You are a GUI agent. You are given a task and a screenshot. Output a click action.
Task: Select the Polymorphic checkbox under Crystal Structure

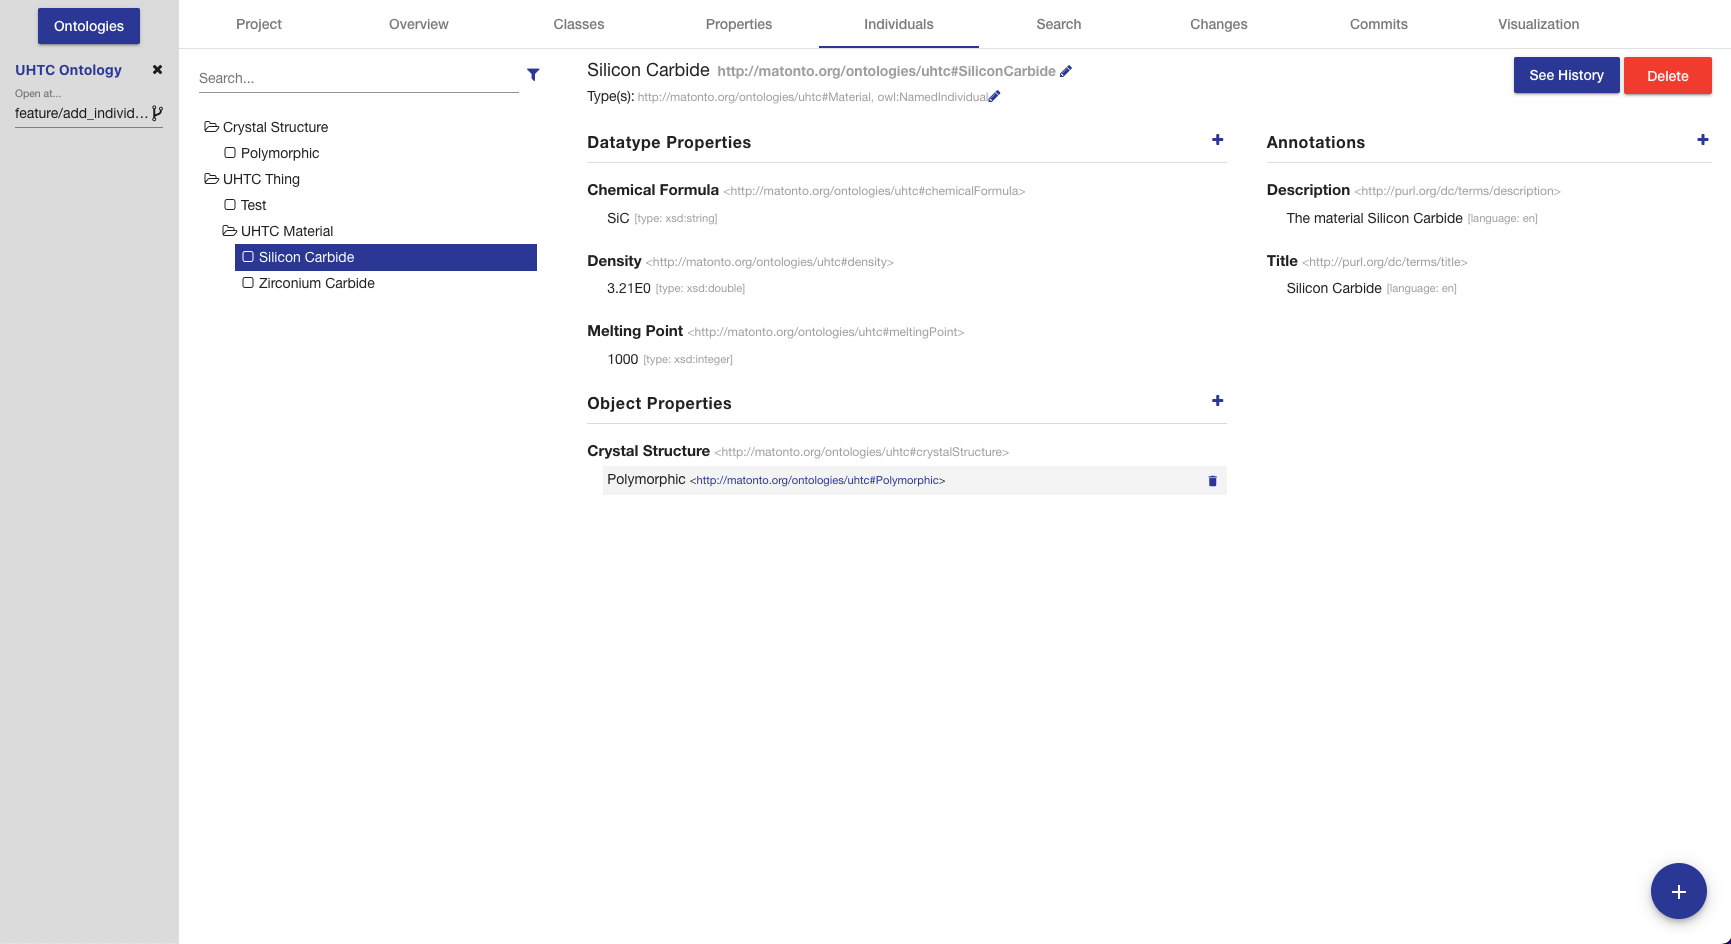230,152
